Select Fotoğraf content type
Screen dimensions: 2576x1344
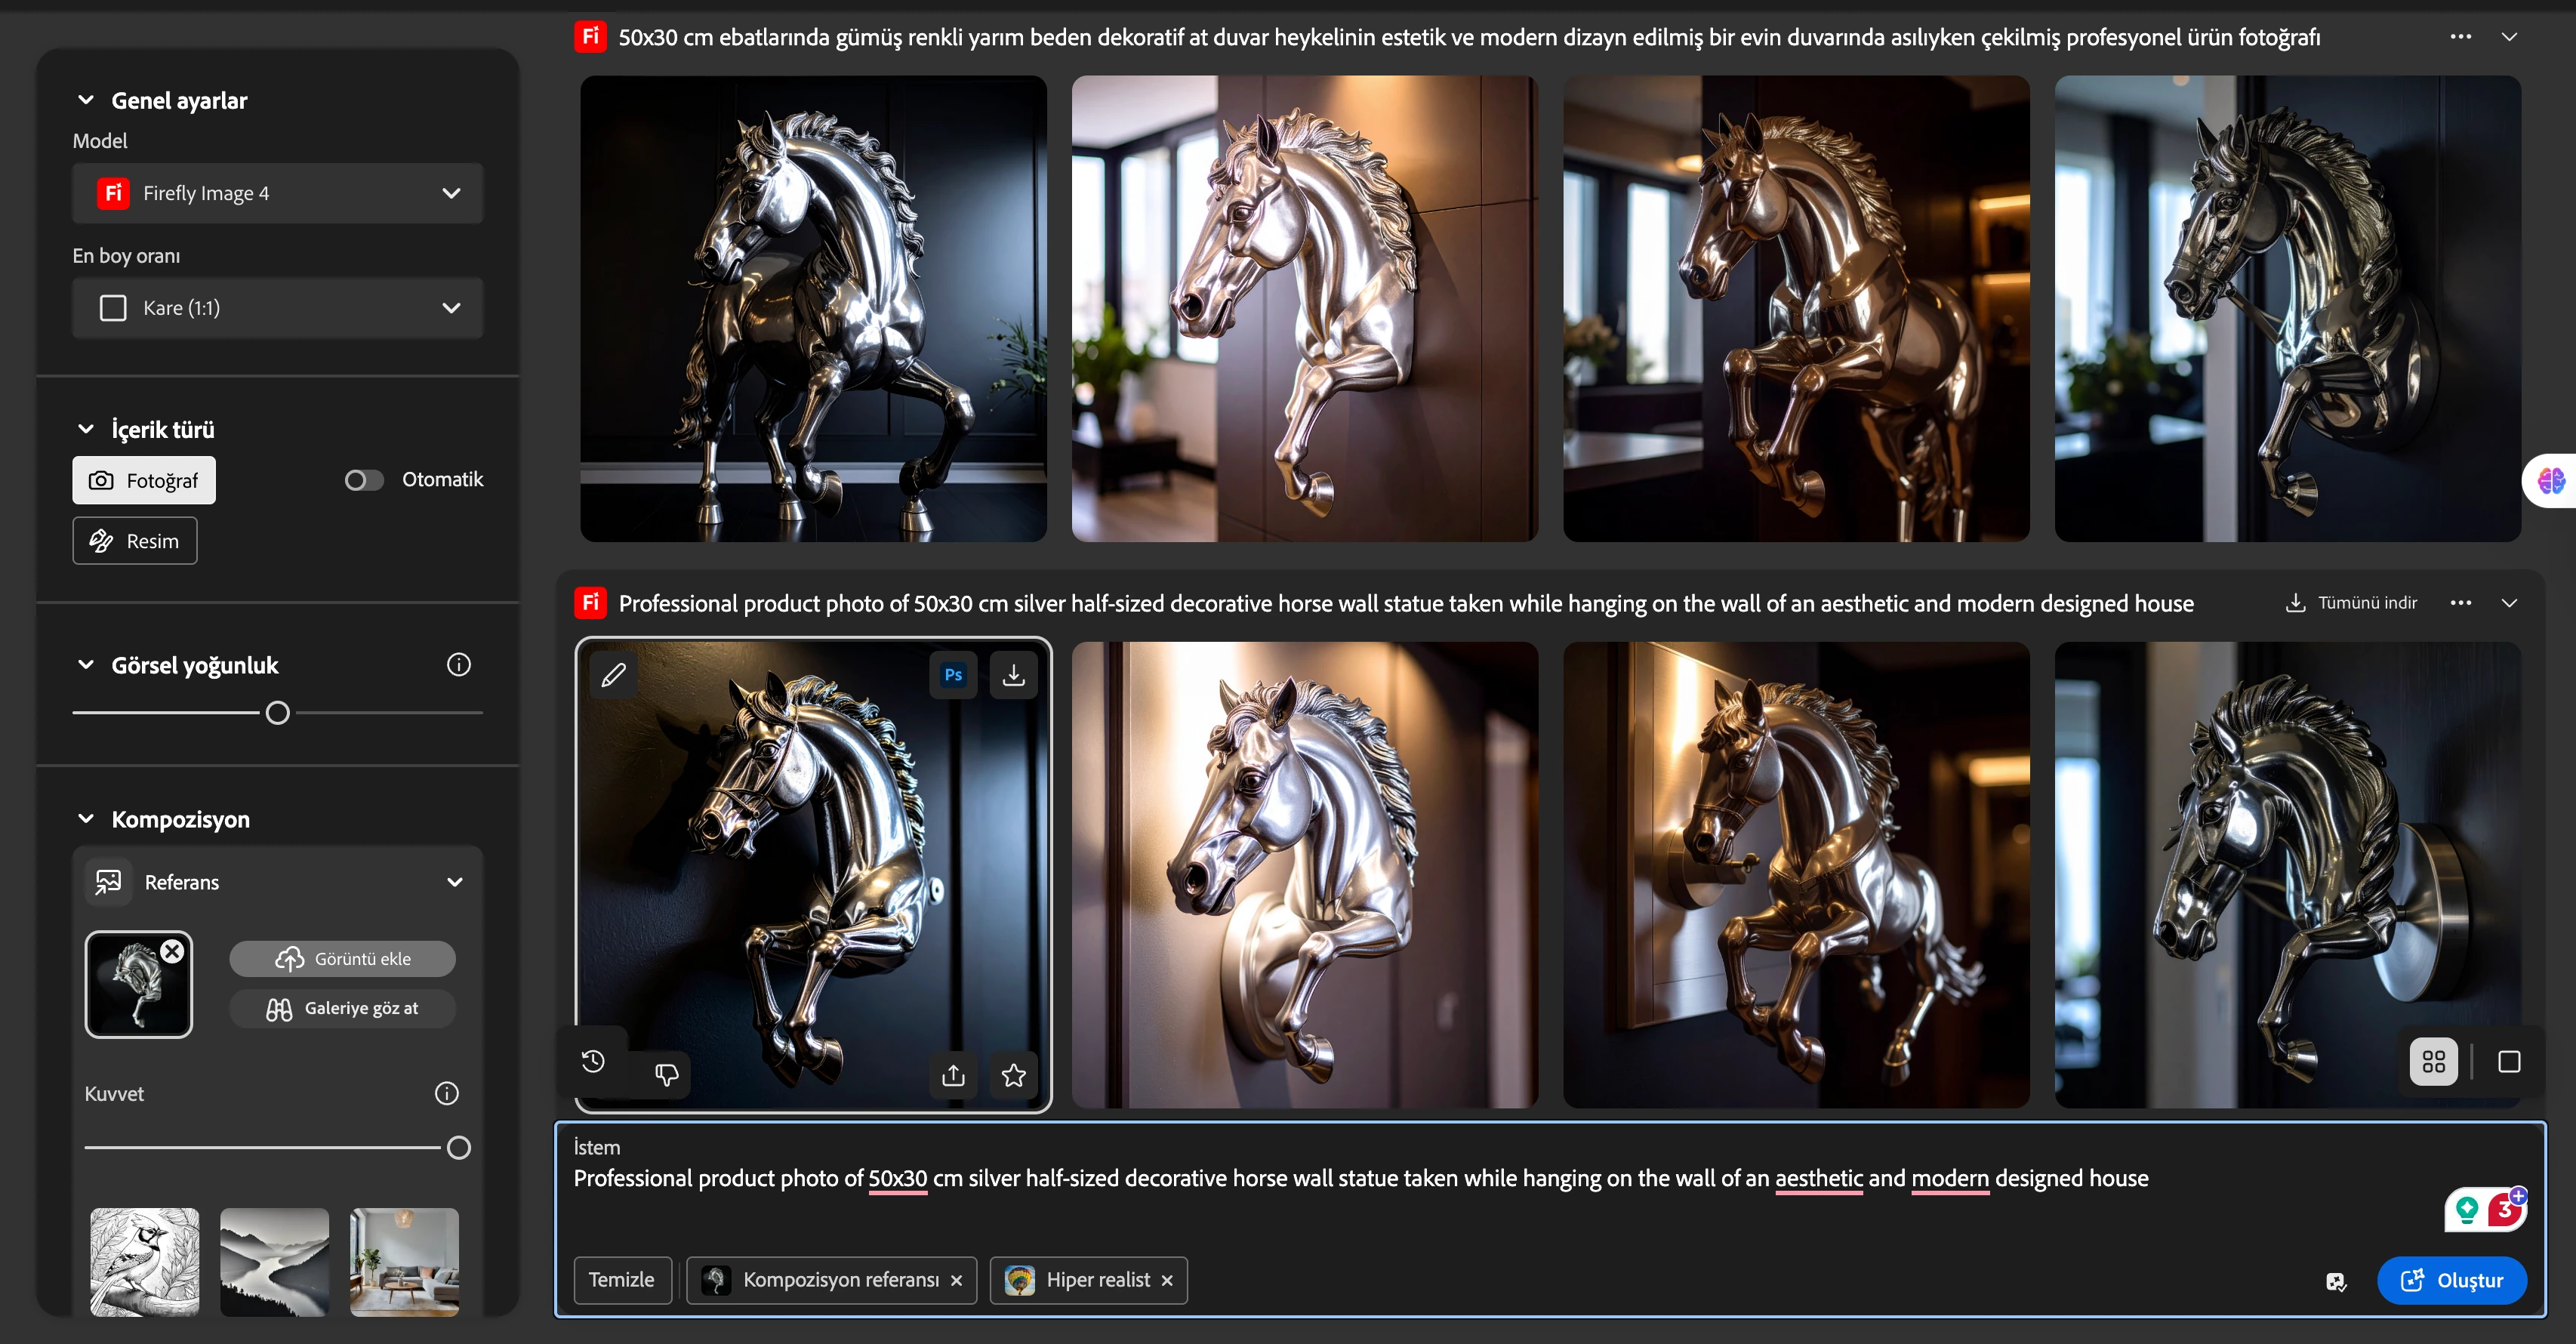click(144, 480)
